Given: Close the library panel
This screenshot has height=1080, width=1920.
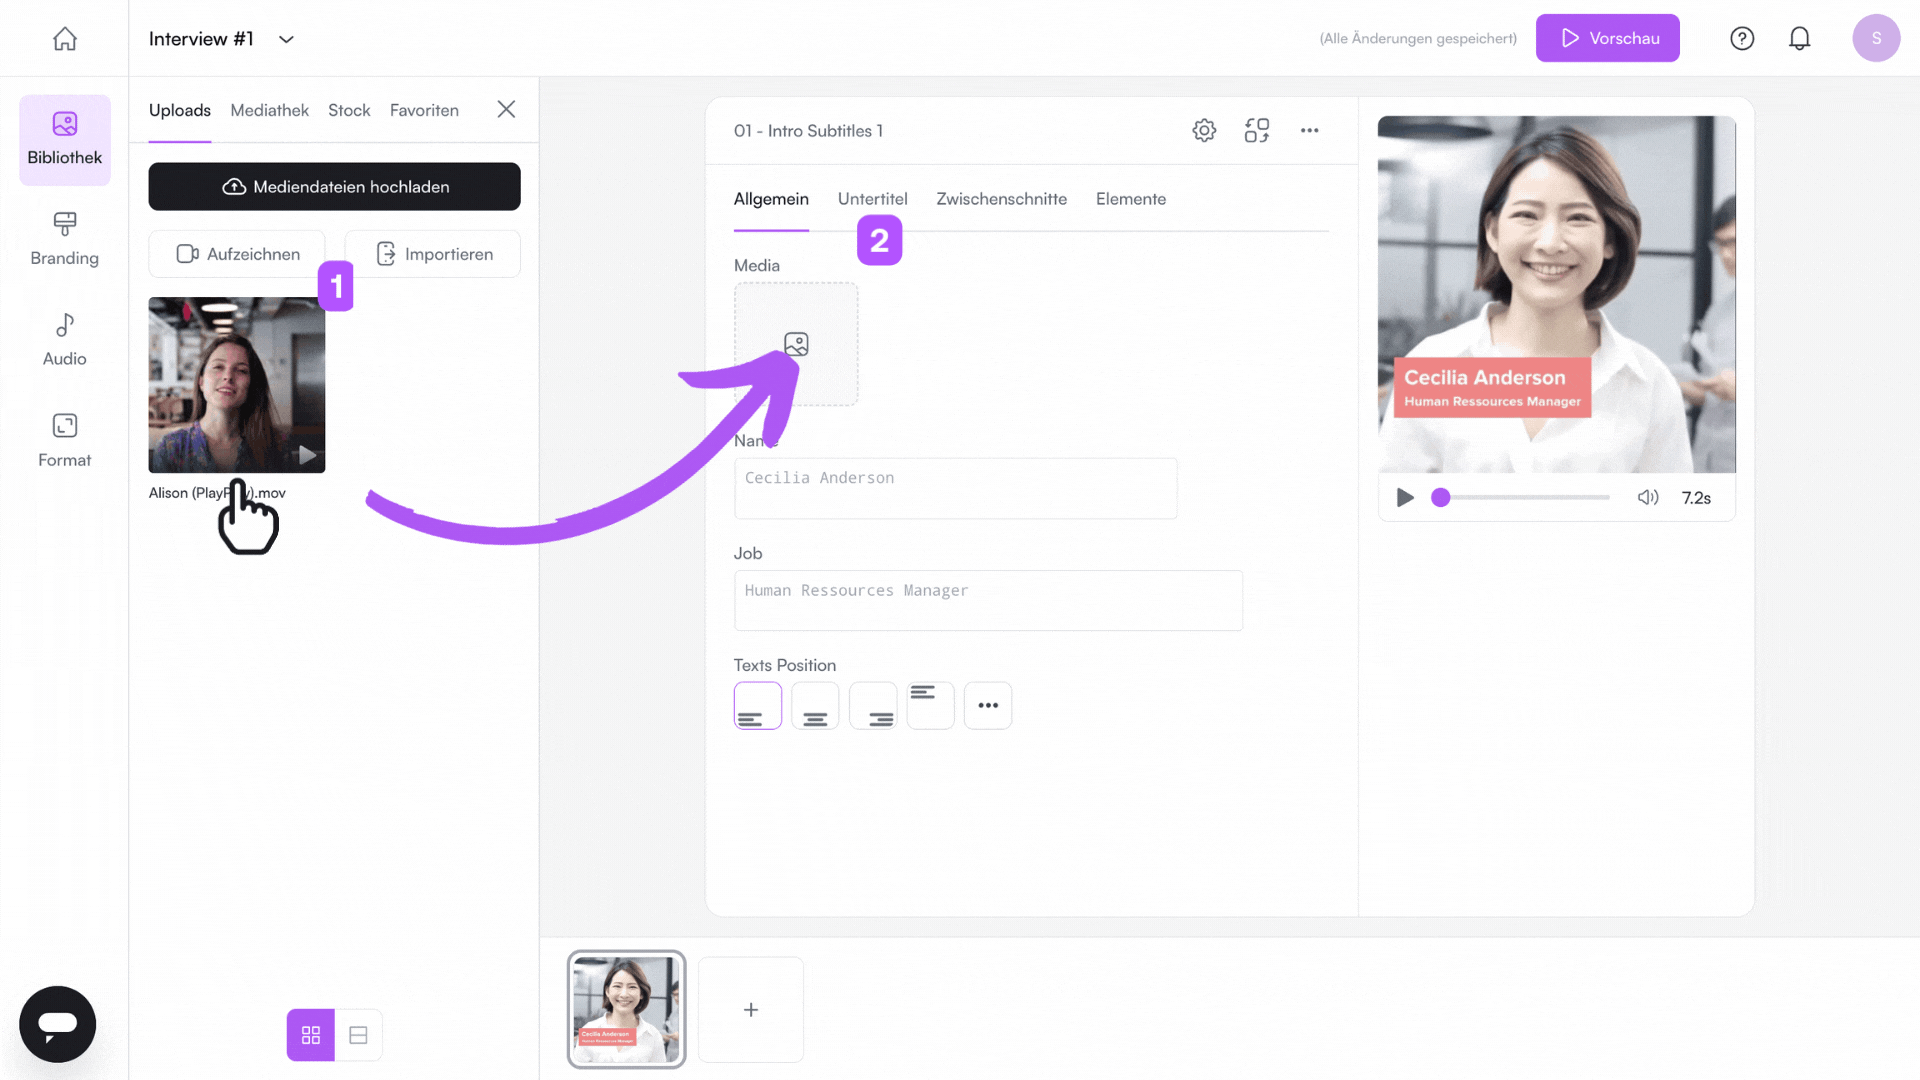Looking at the screenshot, I should tap(506, 109).
